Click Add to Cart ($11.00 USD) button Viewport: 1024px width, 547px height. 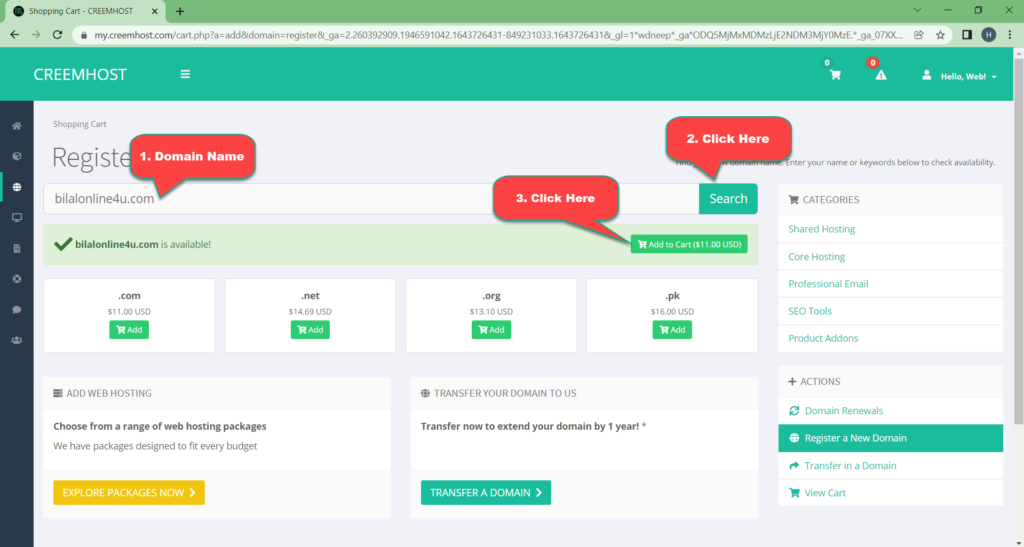click(x=689, y=244)
